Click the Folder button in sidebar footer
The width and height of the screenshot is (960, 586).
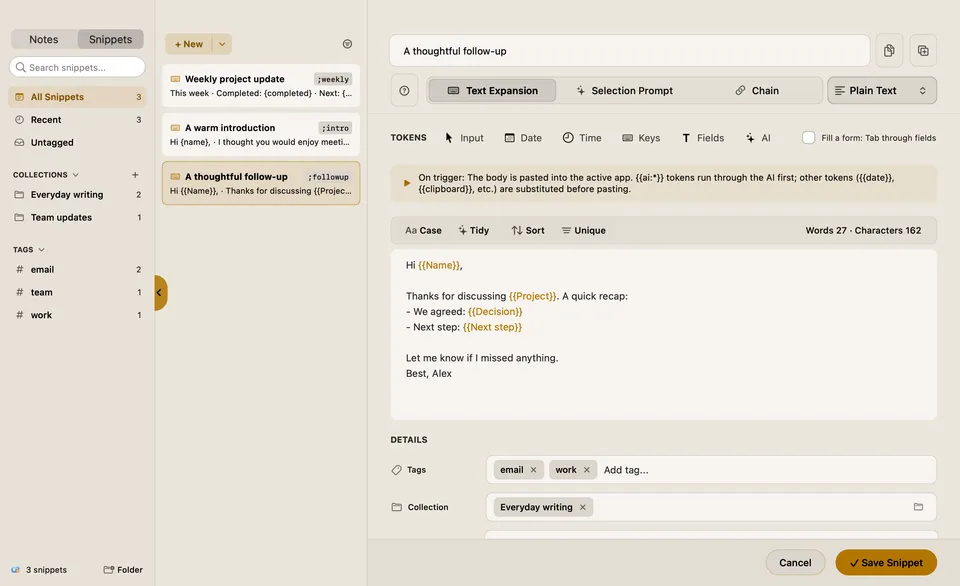click(123, 569)
